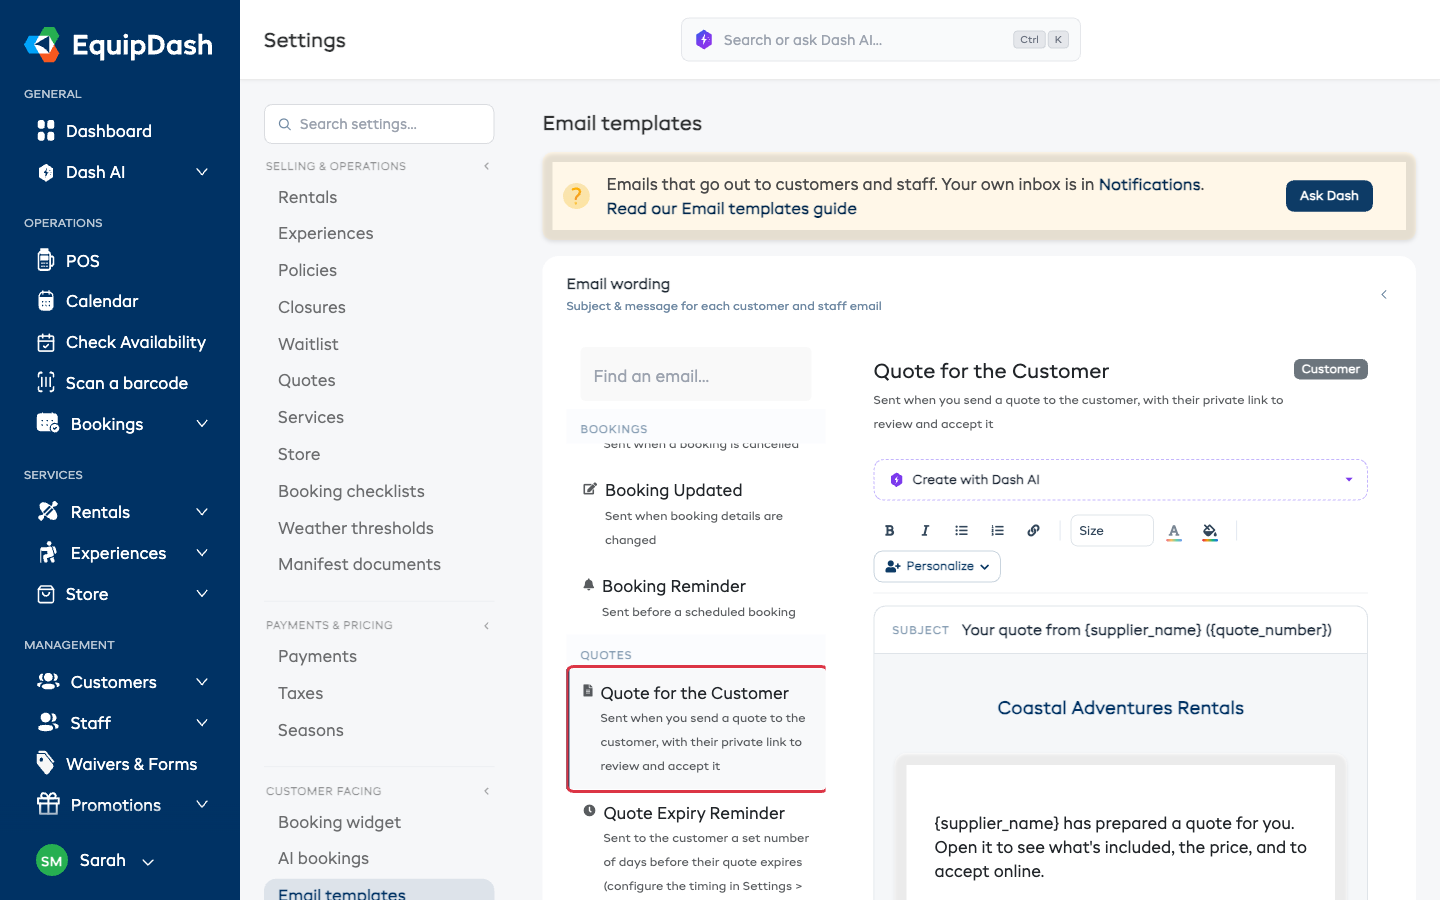The width and height of the screenshot is (1440, 900).
Task: Open the Personalize dropdown
Action: click(937, 566)
